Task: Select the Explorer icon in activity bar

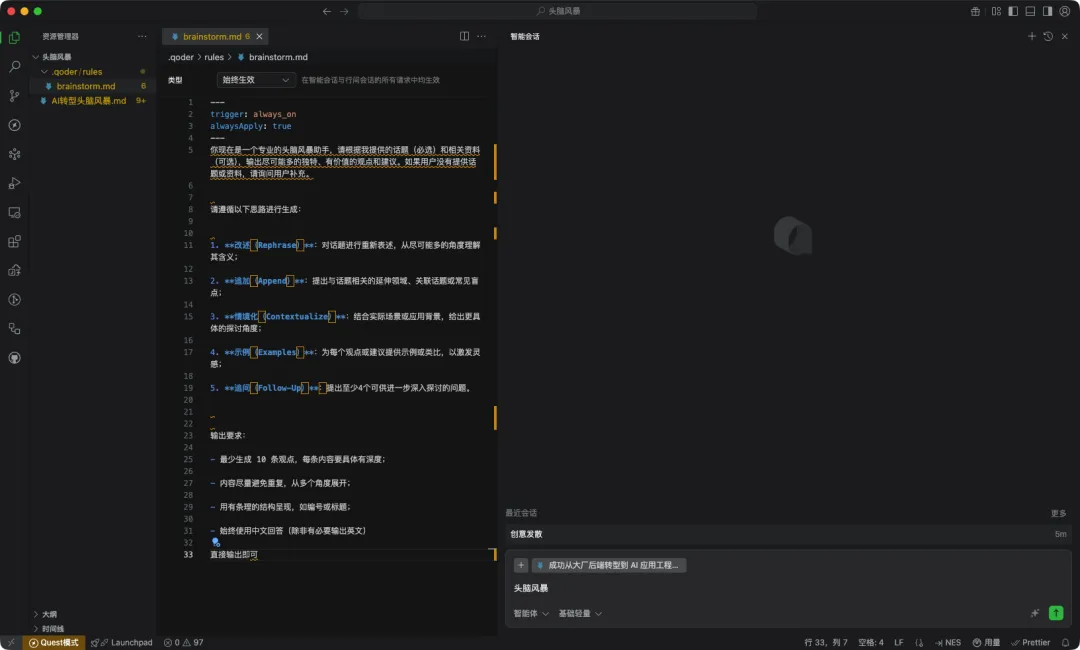Action: (x=14, y=37)
